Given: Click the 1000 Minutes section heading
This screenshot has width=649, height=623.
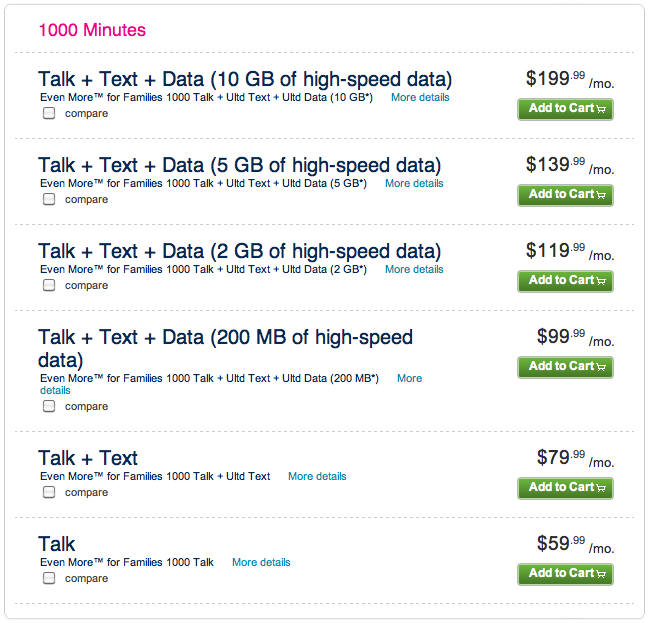Looking at the screenshot, I should tap(92, 30).
